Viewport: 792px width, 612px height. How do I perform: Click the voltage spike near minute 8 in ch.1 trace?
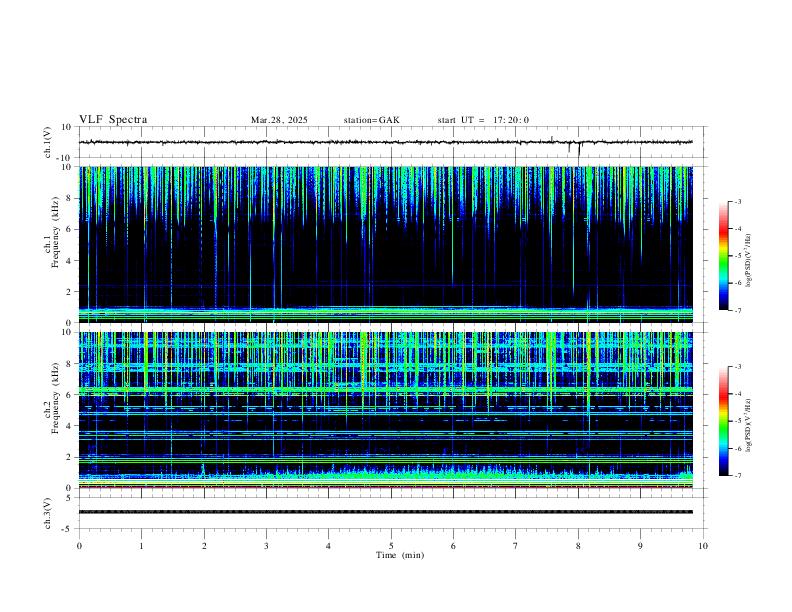pos(579,149)
